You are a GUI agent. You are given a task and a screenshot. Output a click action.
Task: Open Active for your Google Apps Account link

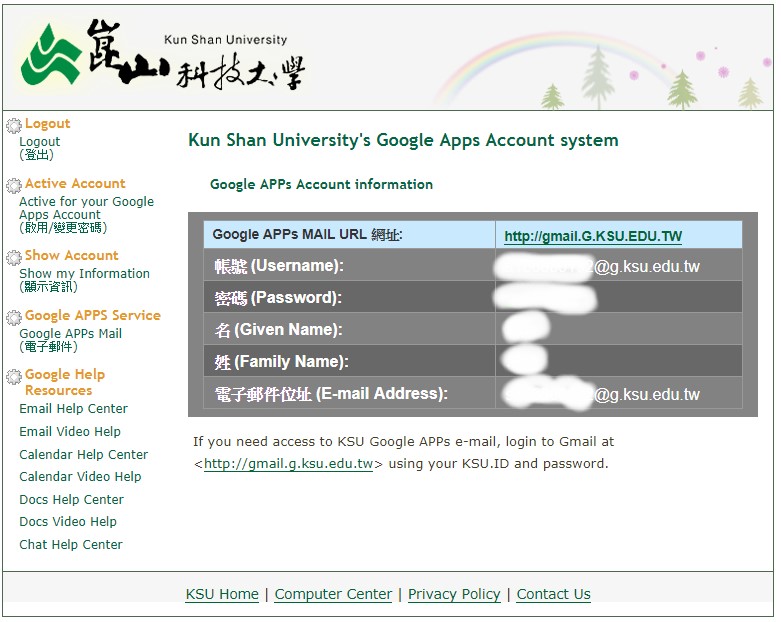click(86, 215)
